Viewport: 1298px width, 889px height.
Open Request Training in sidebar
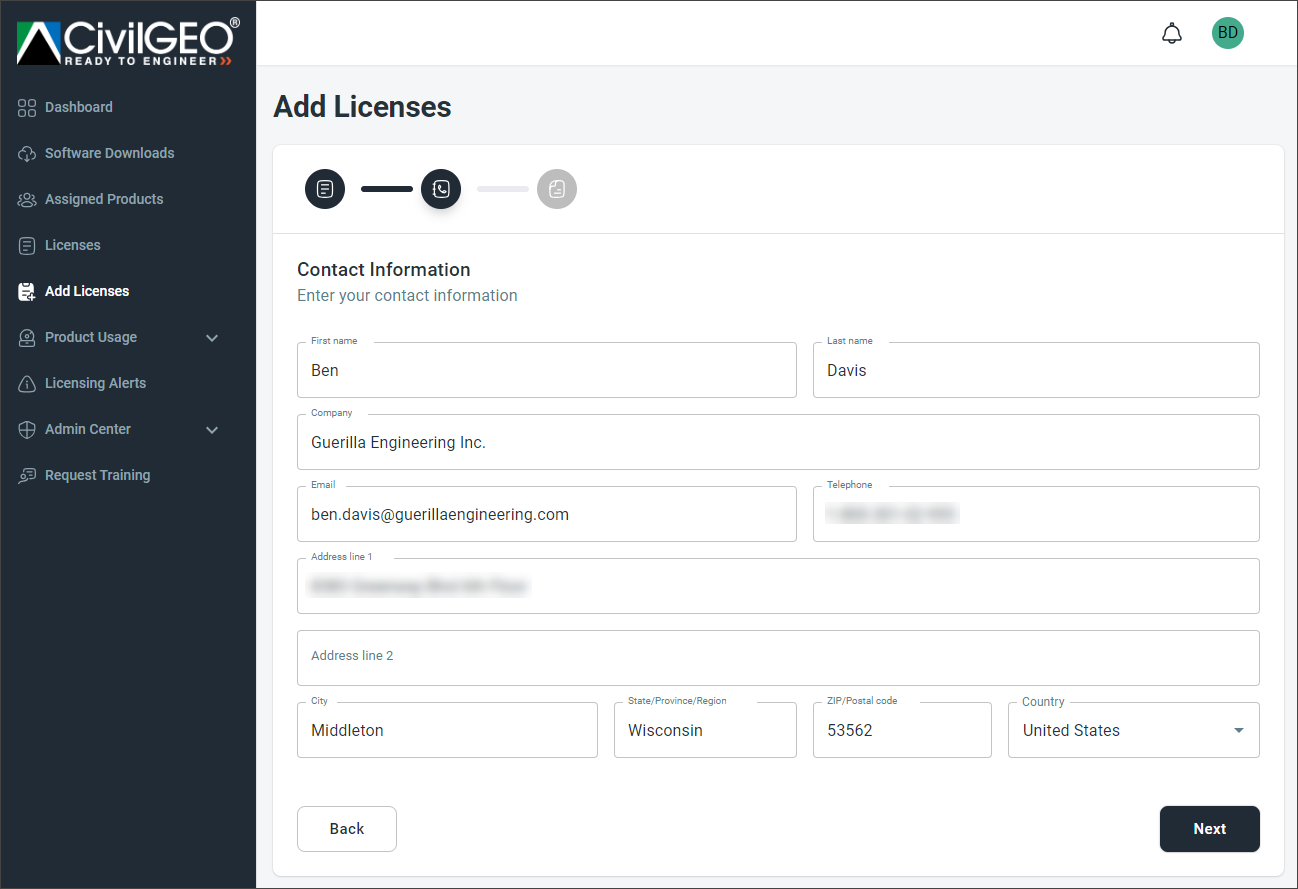[97, 476]
